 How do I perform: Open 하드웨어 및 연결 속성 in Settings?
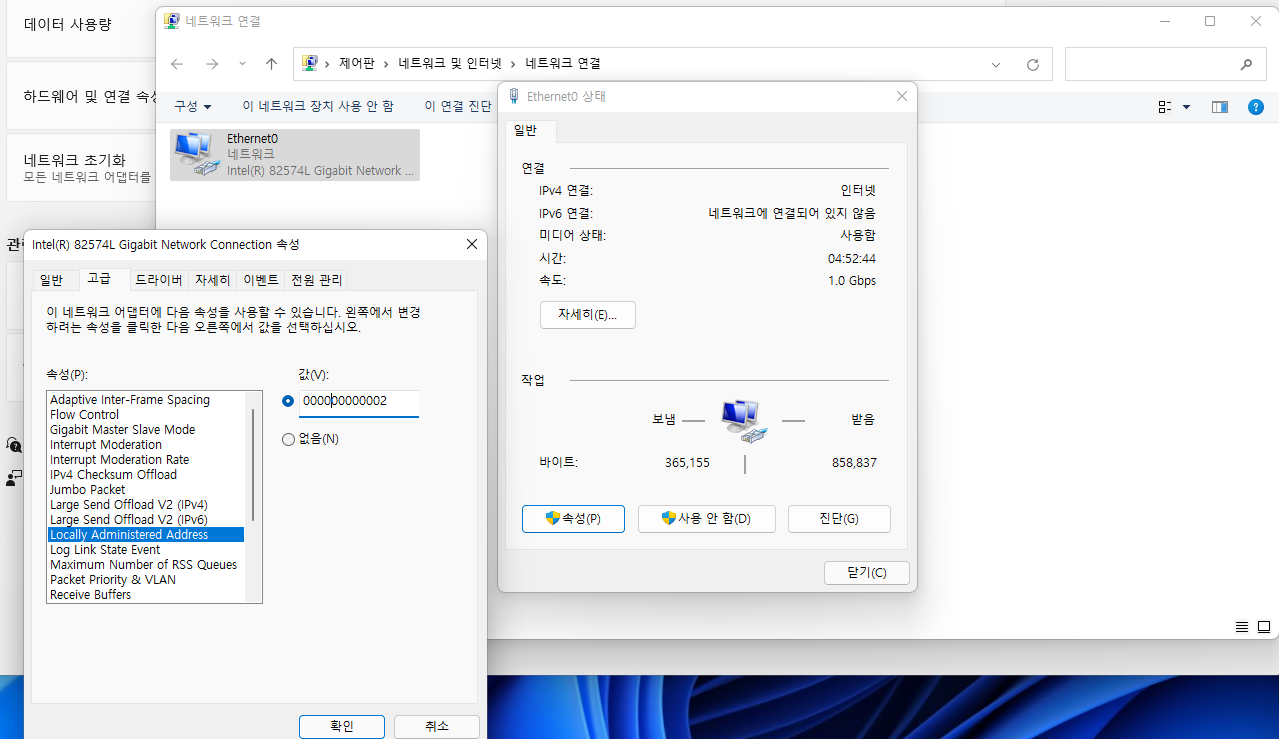(x=81, y=96)
